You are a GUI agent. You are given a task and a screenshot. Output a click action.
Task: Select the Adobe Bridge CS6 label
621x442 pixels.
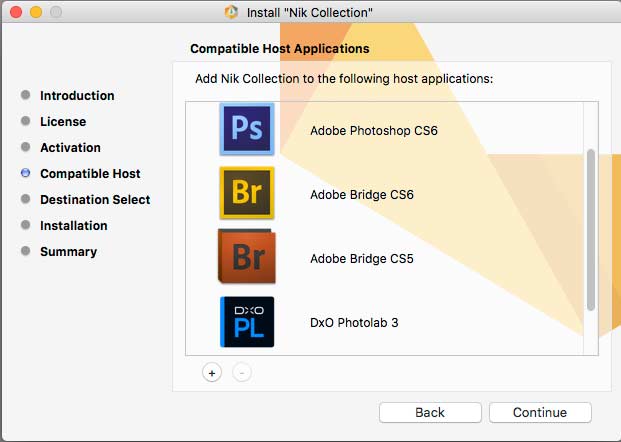362,194
